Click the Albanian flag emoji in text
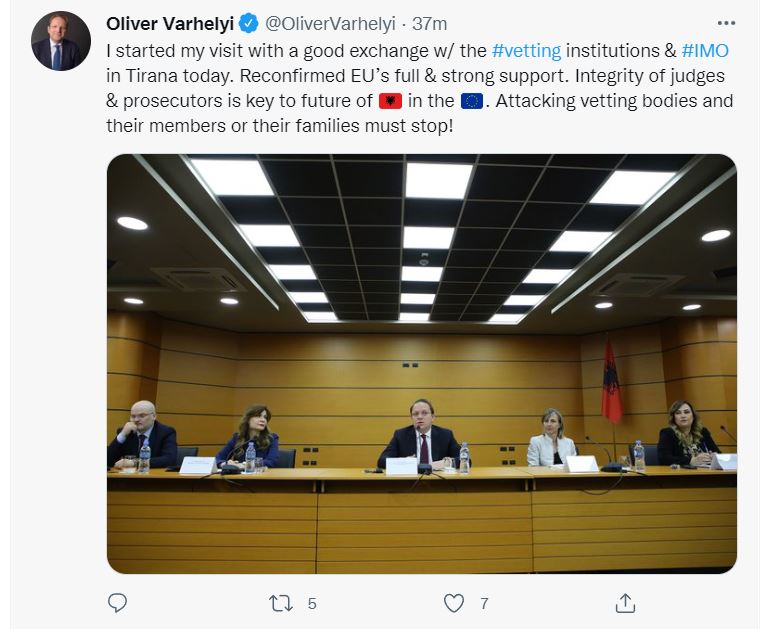 [389, 101]
